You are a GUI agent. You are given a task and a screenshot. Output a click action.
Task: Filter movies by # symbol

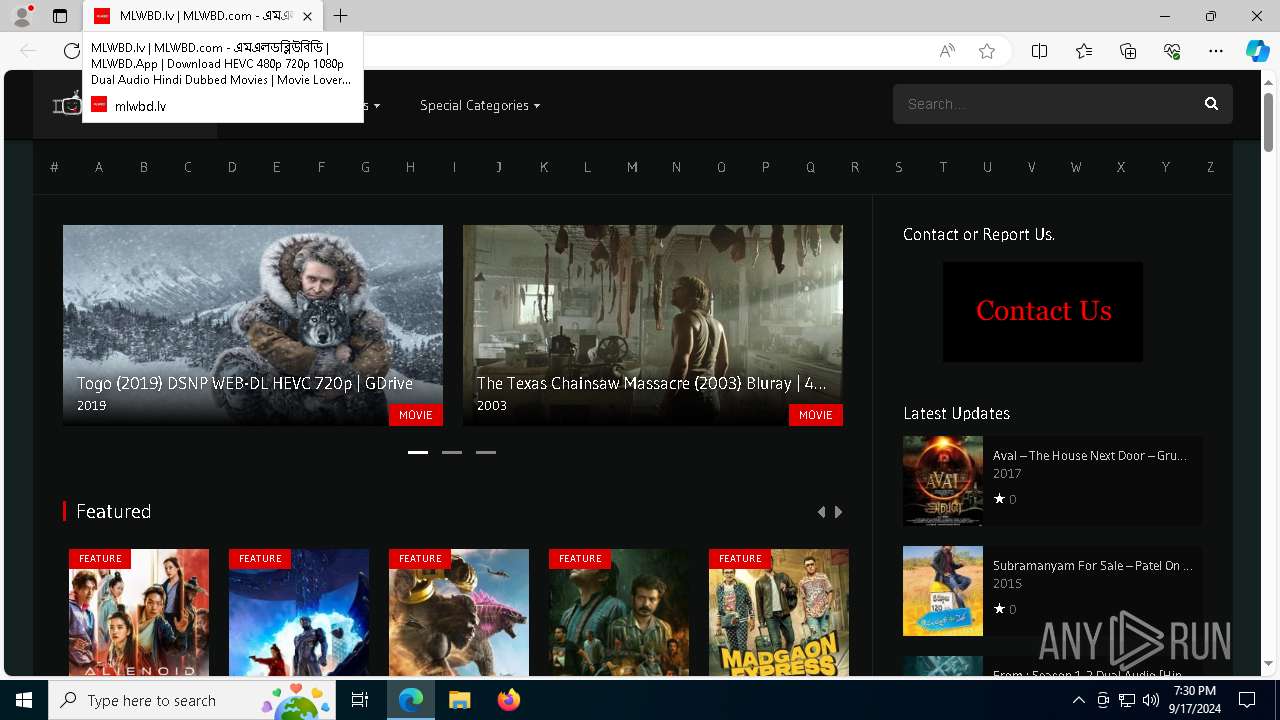click(x=54, y=167)
